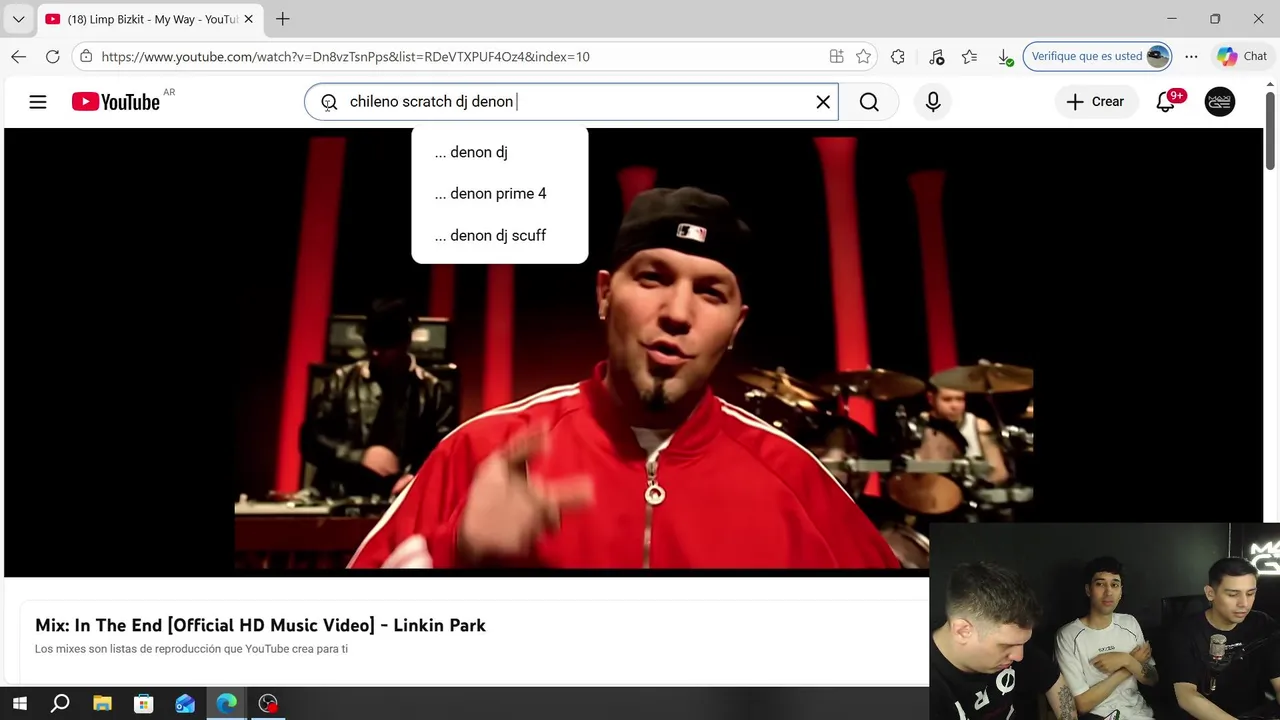Click the Limp Bizkit video player
This screenshot has height=720, width=1280.
(633, 352)
